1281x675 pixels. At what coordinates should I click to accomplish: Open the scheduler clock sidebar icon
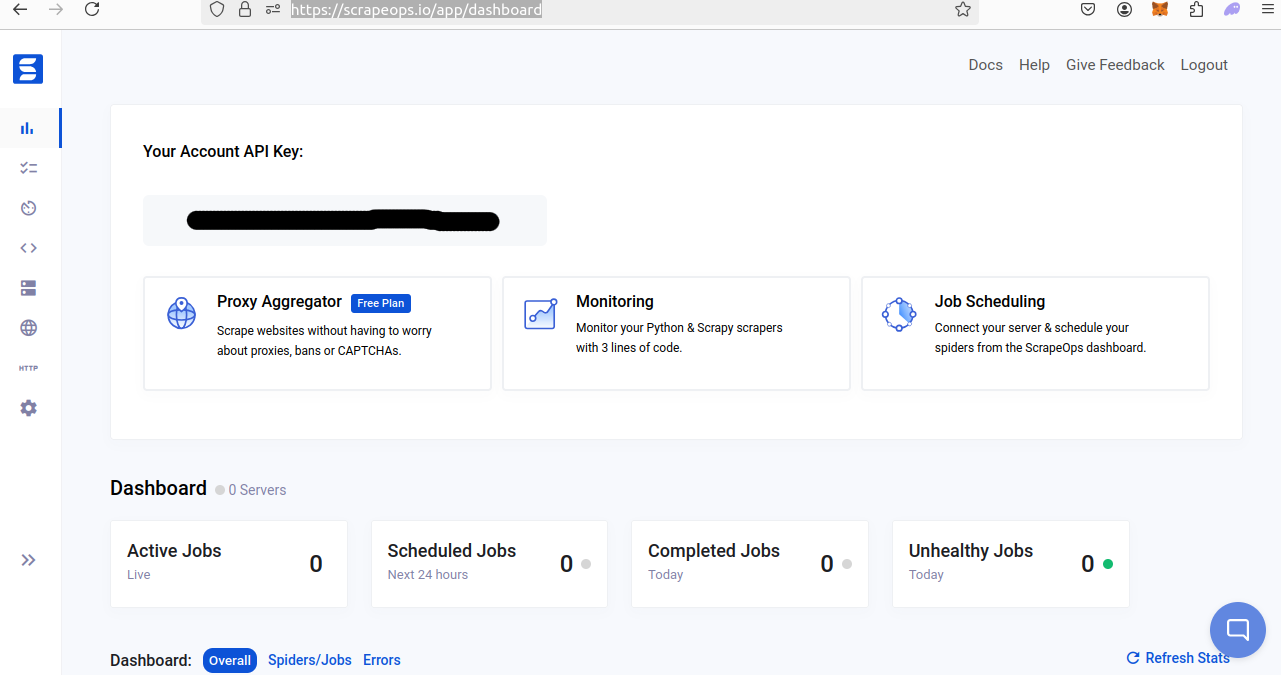point(28,208)
